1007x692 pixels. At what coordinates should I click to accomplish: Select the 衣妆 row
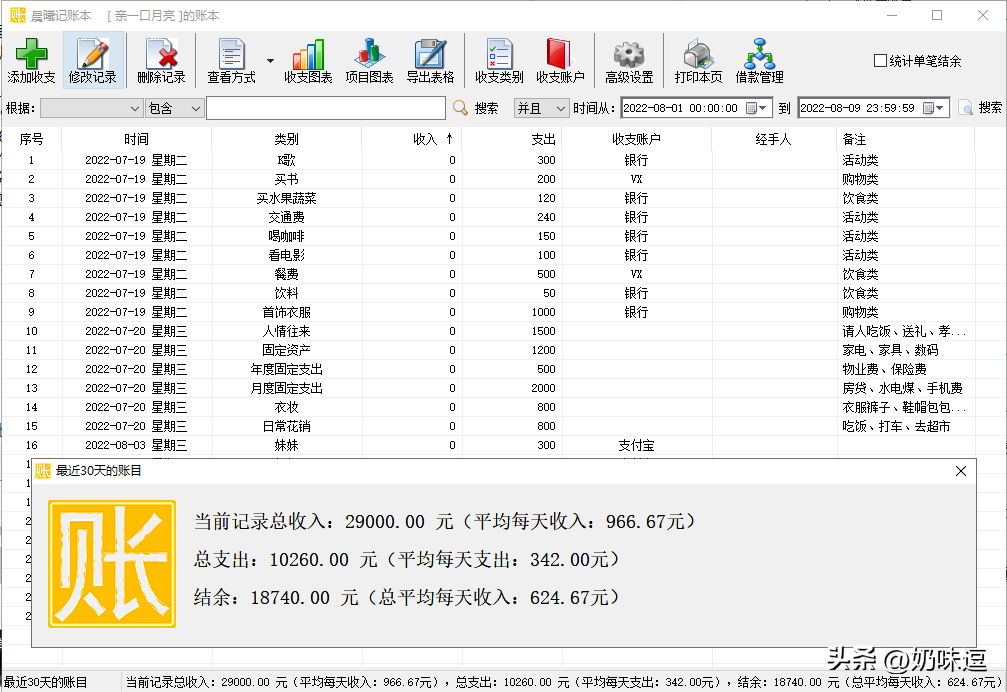(488, 407)
